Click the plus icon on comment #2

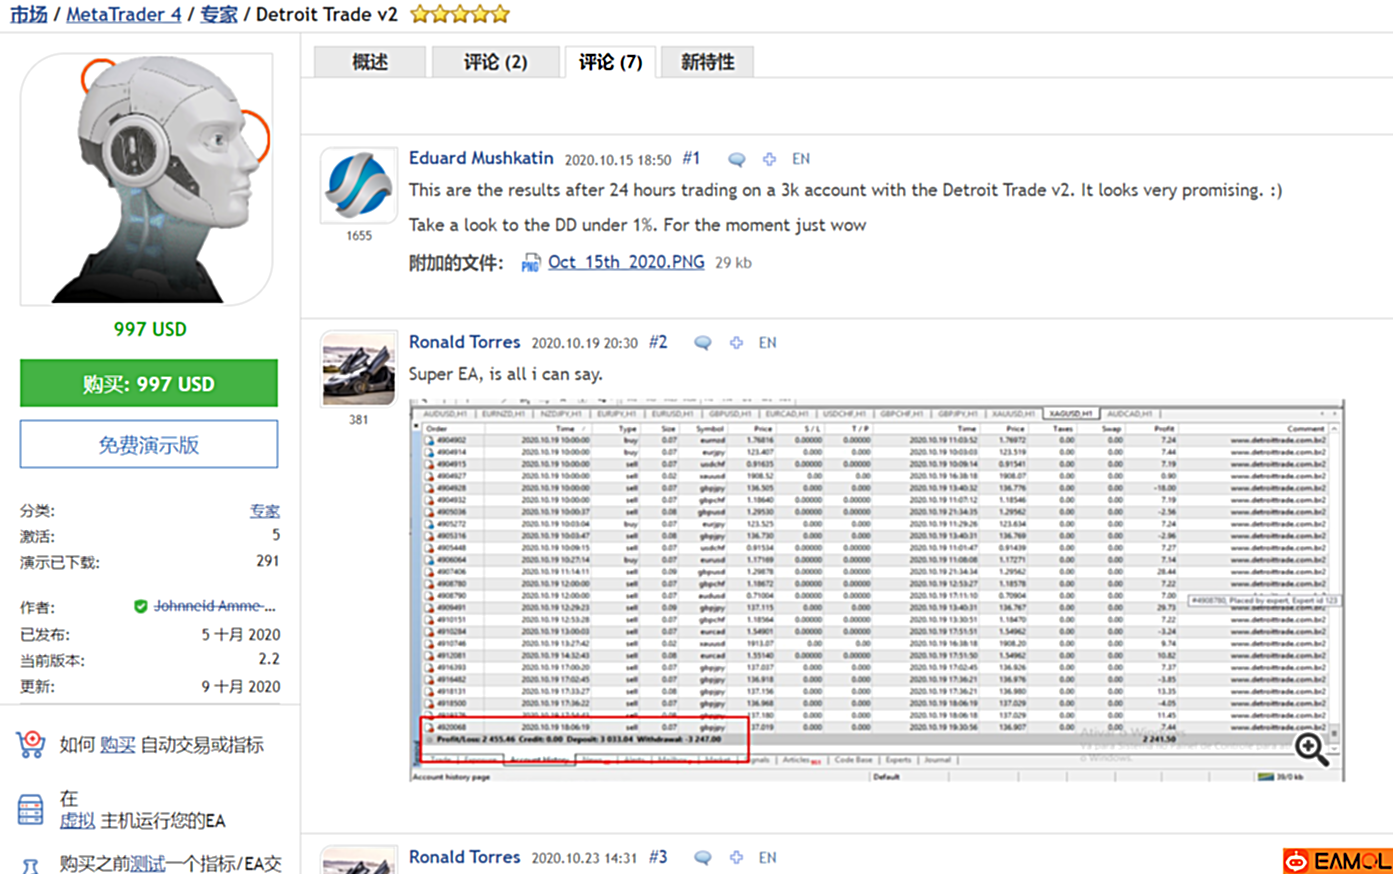[736, 343]
